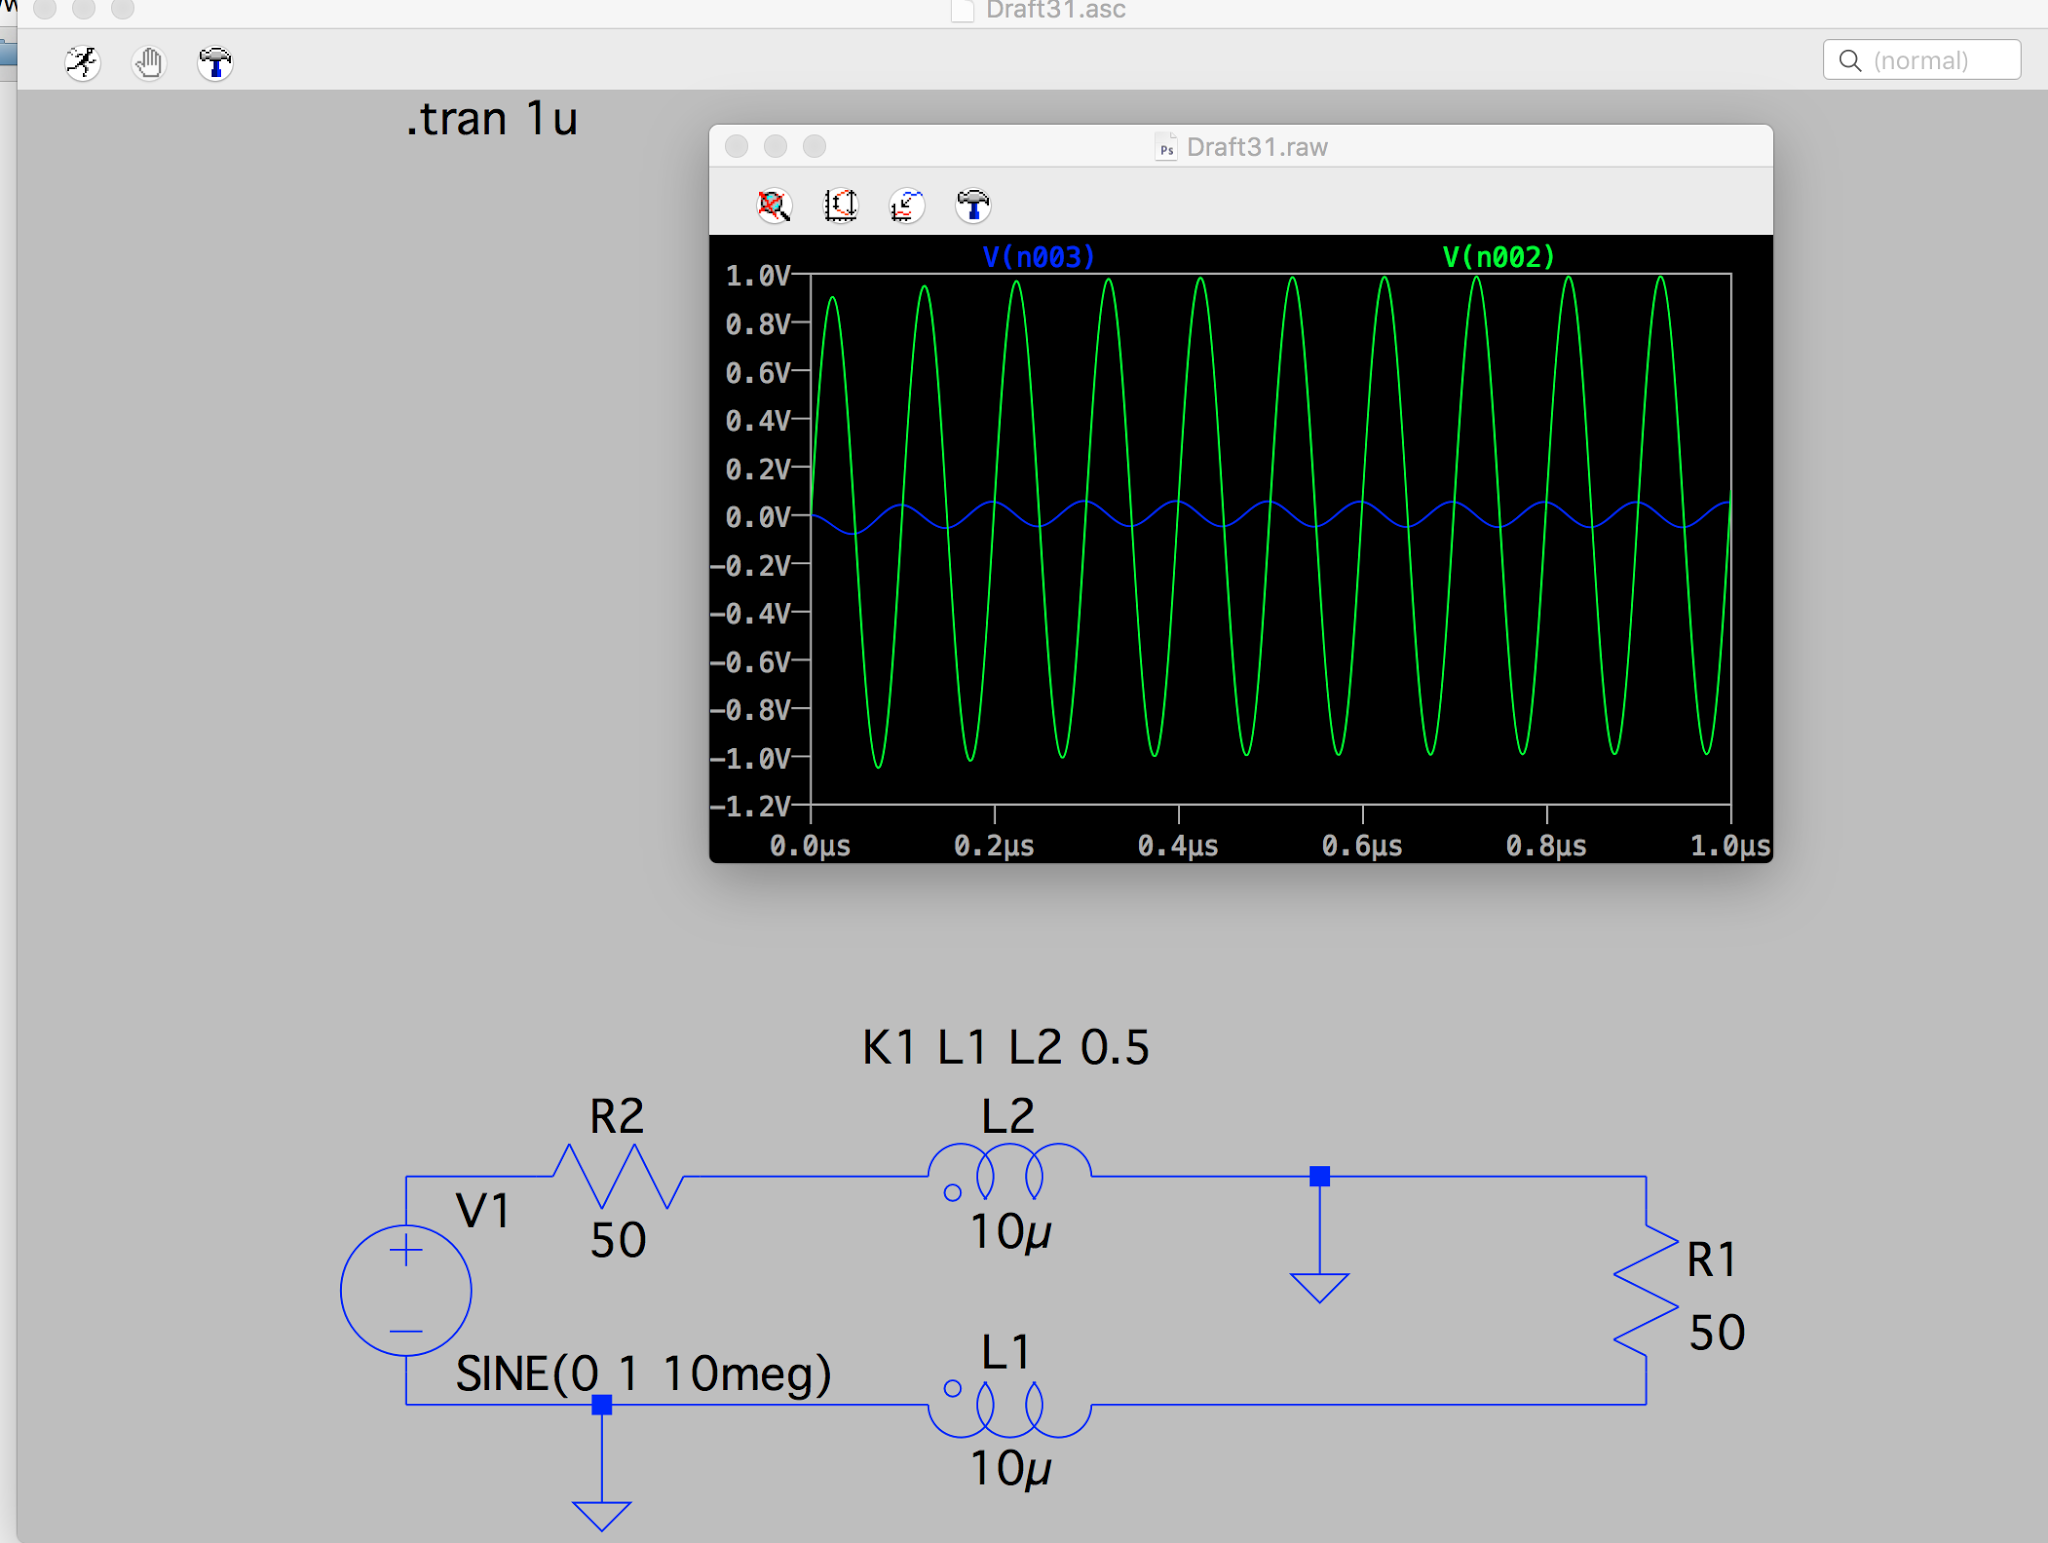Click the V(n002) green trace label
The width and height of the screenshot is (2048, 1543).
(x=1498, y=257)
